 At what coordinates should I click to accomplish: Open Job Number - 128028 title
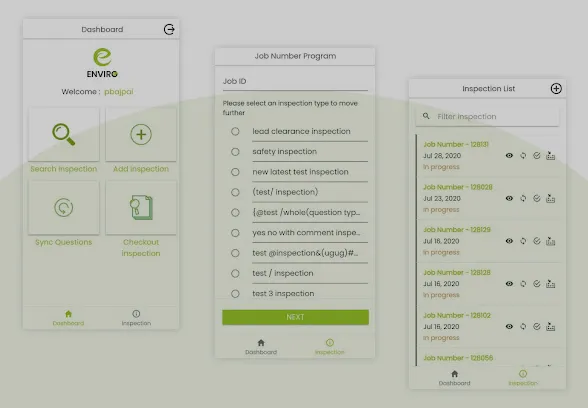click(x=458, y=187)
